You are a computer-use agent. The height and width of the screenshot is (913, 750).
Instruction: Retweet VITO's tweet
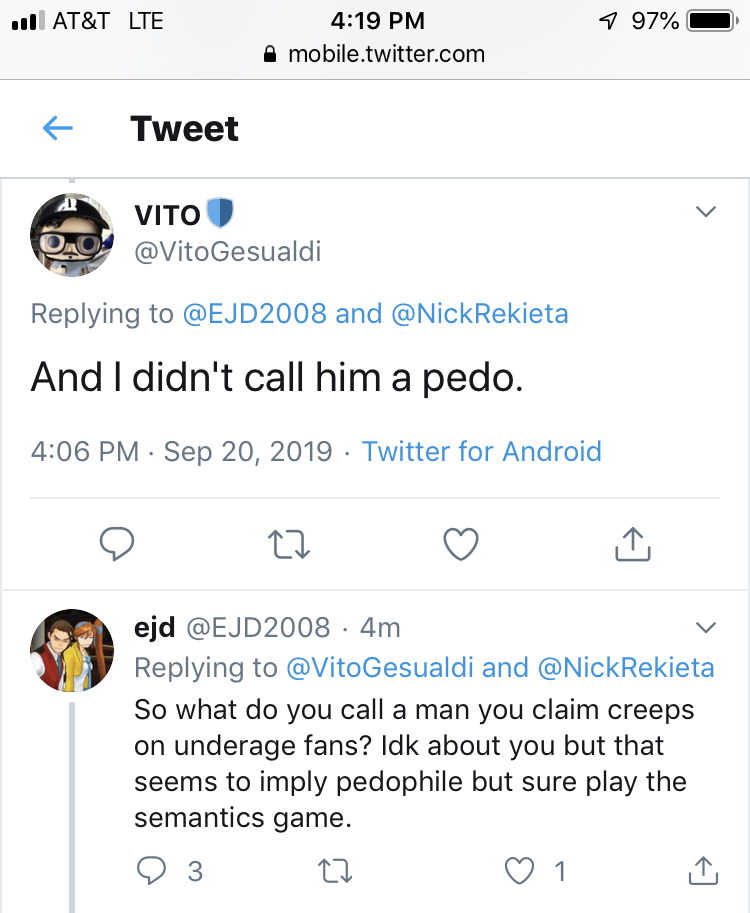pos(289,544)
